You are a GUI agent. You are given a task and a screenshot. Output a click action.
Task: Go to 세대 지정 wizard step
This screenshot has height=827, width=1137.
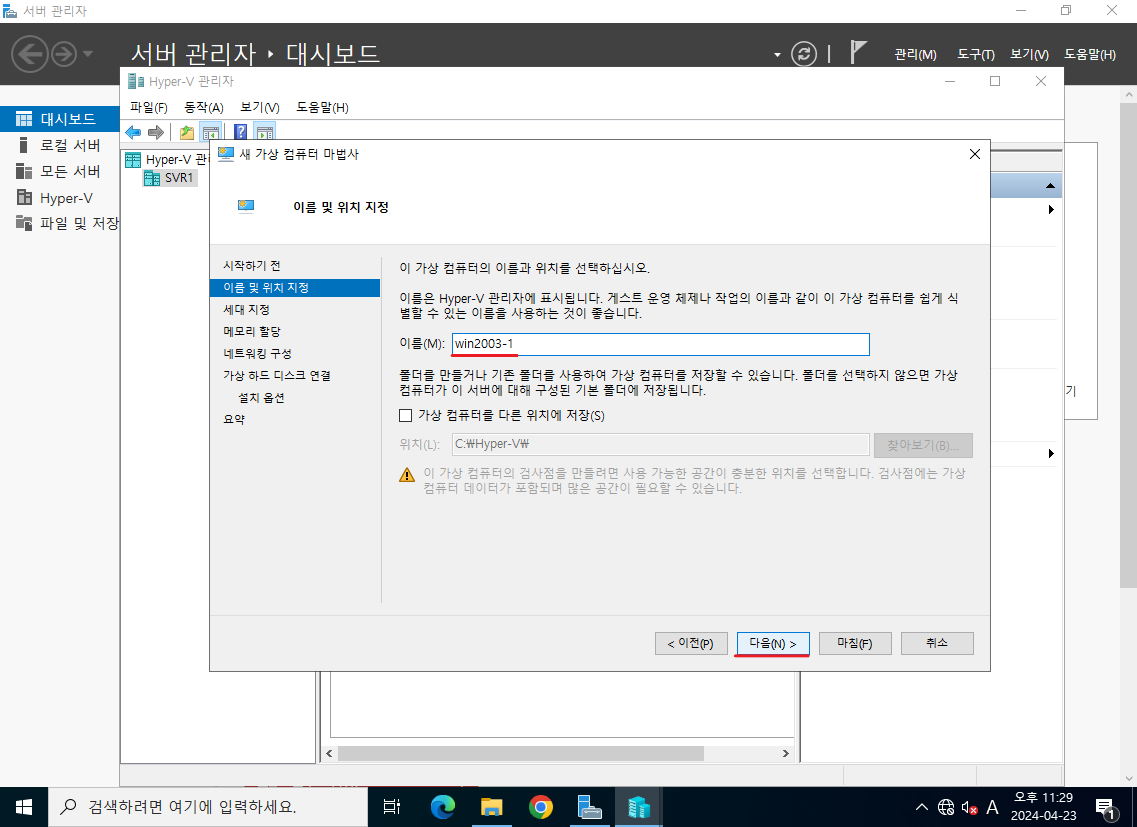[247, 310]
